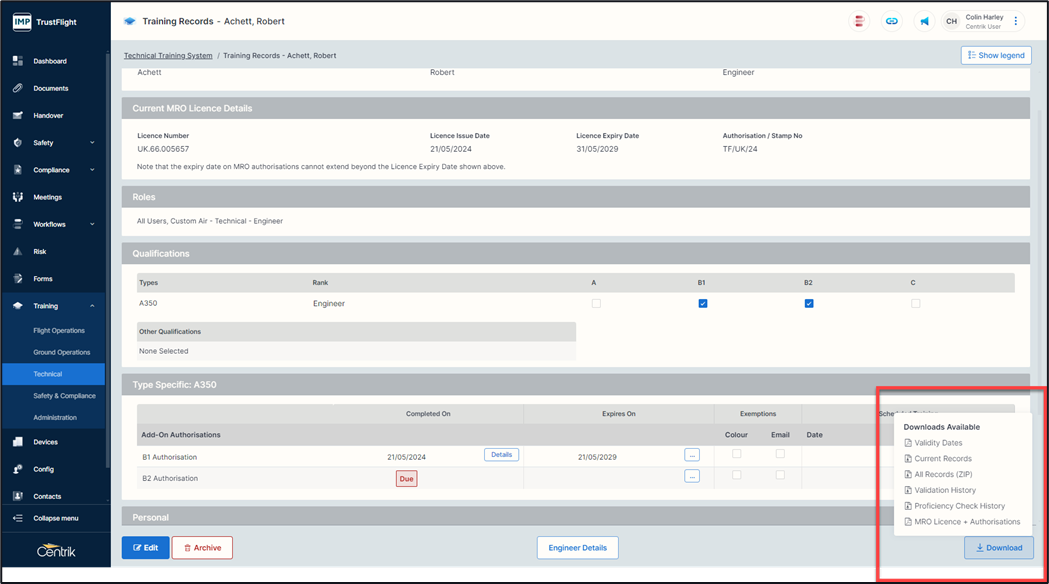This screenshot has height=584, width=1049.
Task: Open the Risk warning icon
Action: click(x=18, y=252)
